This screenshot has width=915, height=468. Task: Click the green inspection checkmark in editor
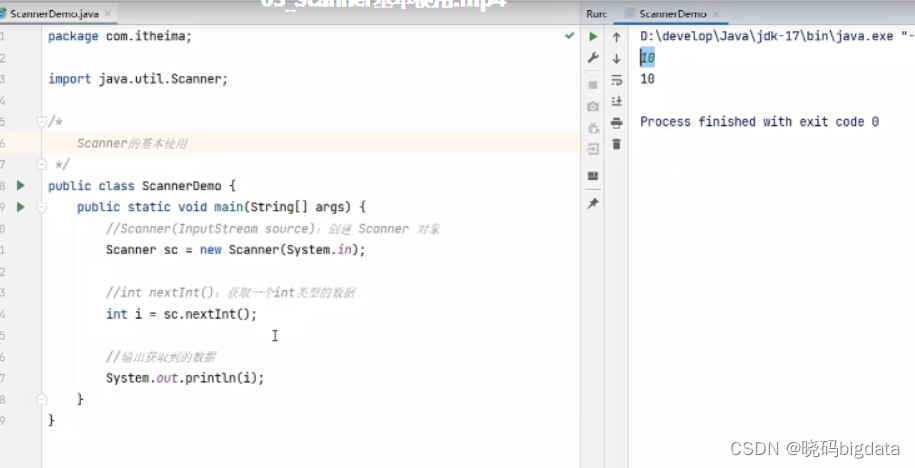point(570,36)
